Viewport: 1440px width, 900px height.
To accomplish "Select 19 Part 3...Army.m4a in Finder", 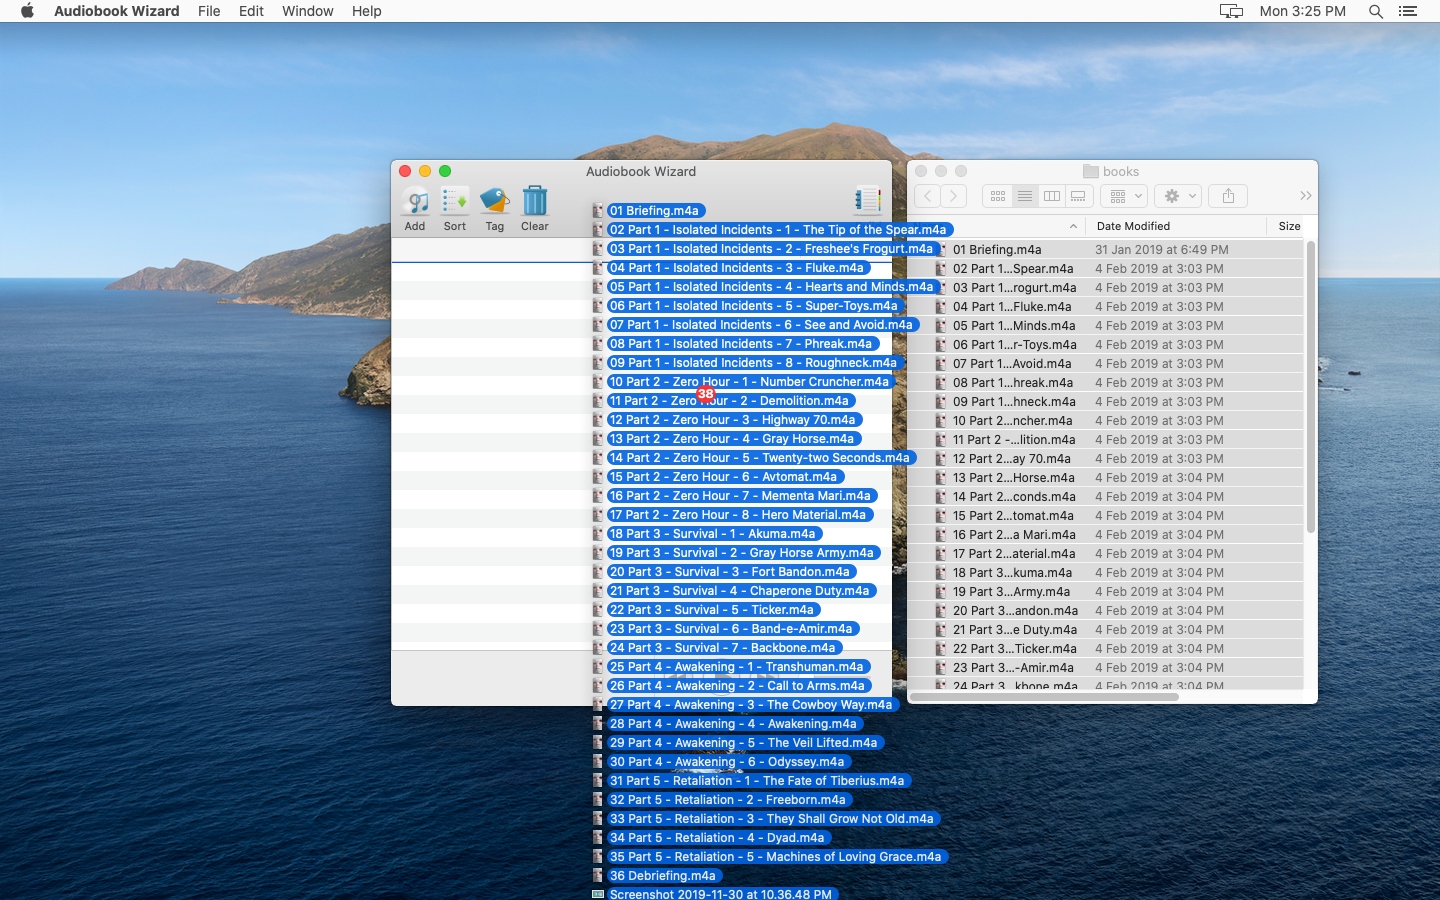I will (x=1011, y=592).
